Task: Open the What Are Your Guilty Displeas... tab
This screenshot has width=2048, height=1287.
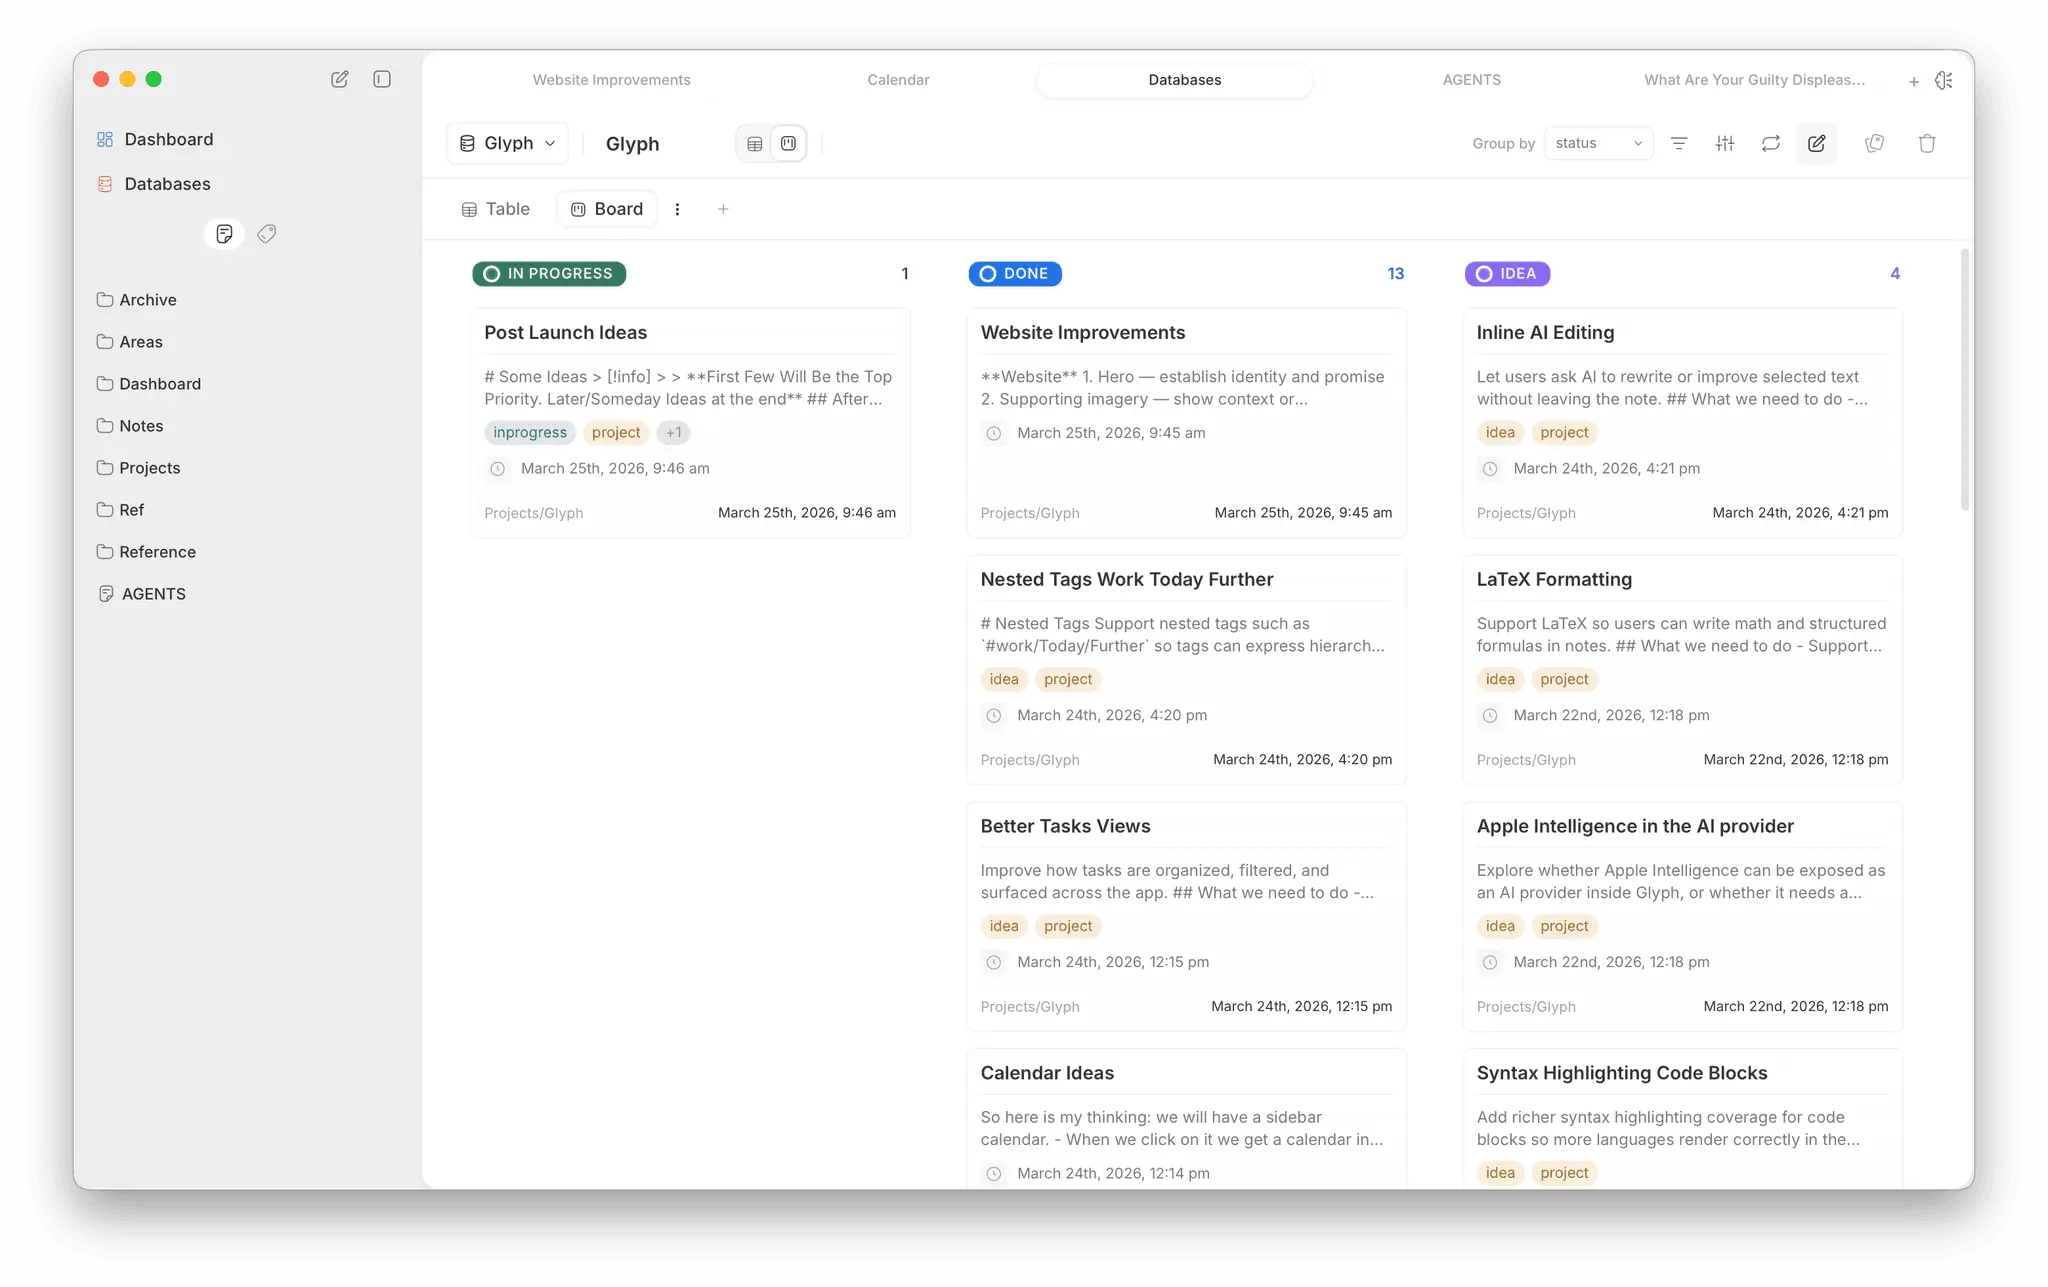Action: (x=1754, y=80)
